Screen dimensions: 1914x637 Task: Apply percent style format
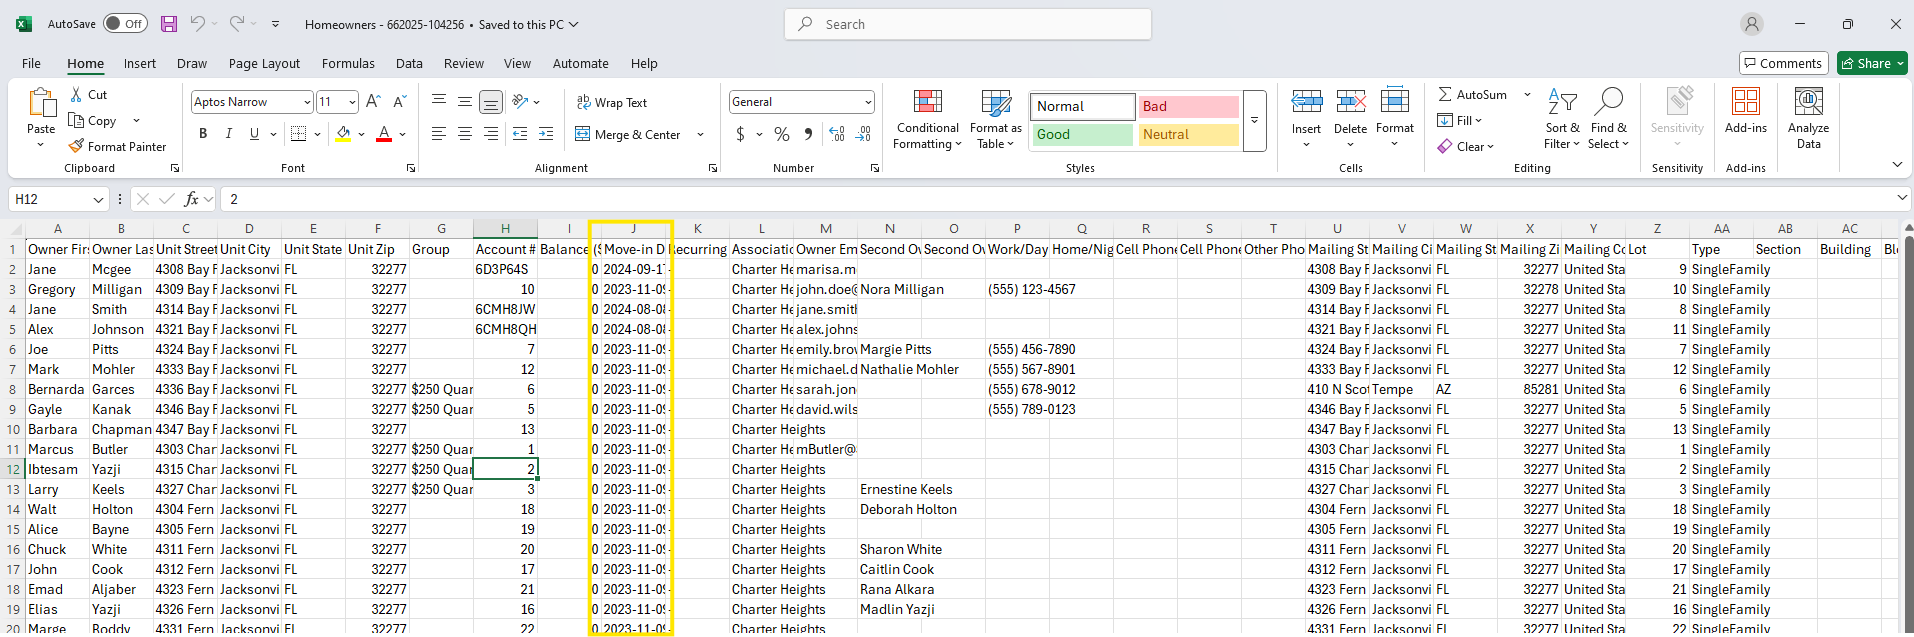click(782, 134)
